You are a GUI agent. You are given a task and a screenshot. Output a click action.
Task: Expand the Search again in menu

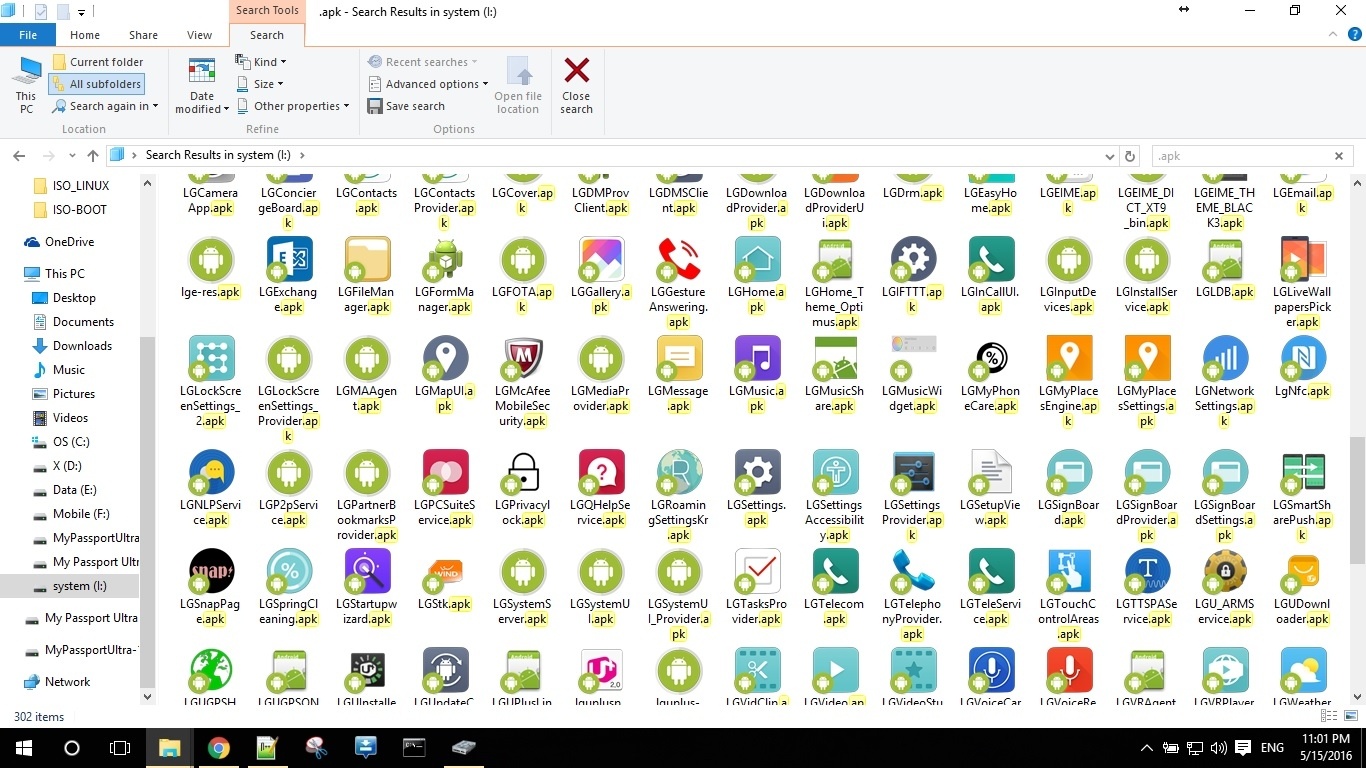pos(105,106)
